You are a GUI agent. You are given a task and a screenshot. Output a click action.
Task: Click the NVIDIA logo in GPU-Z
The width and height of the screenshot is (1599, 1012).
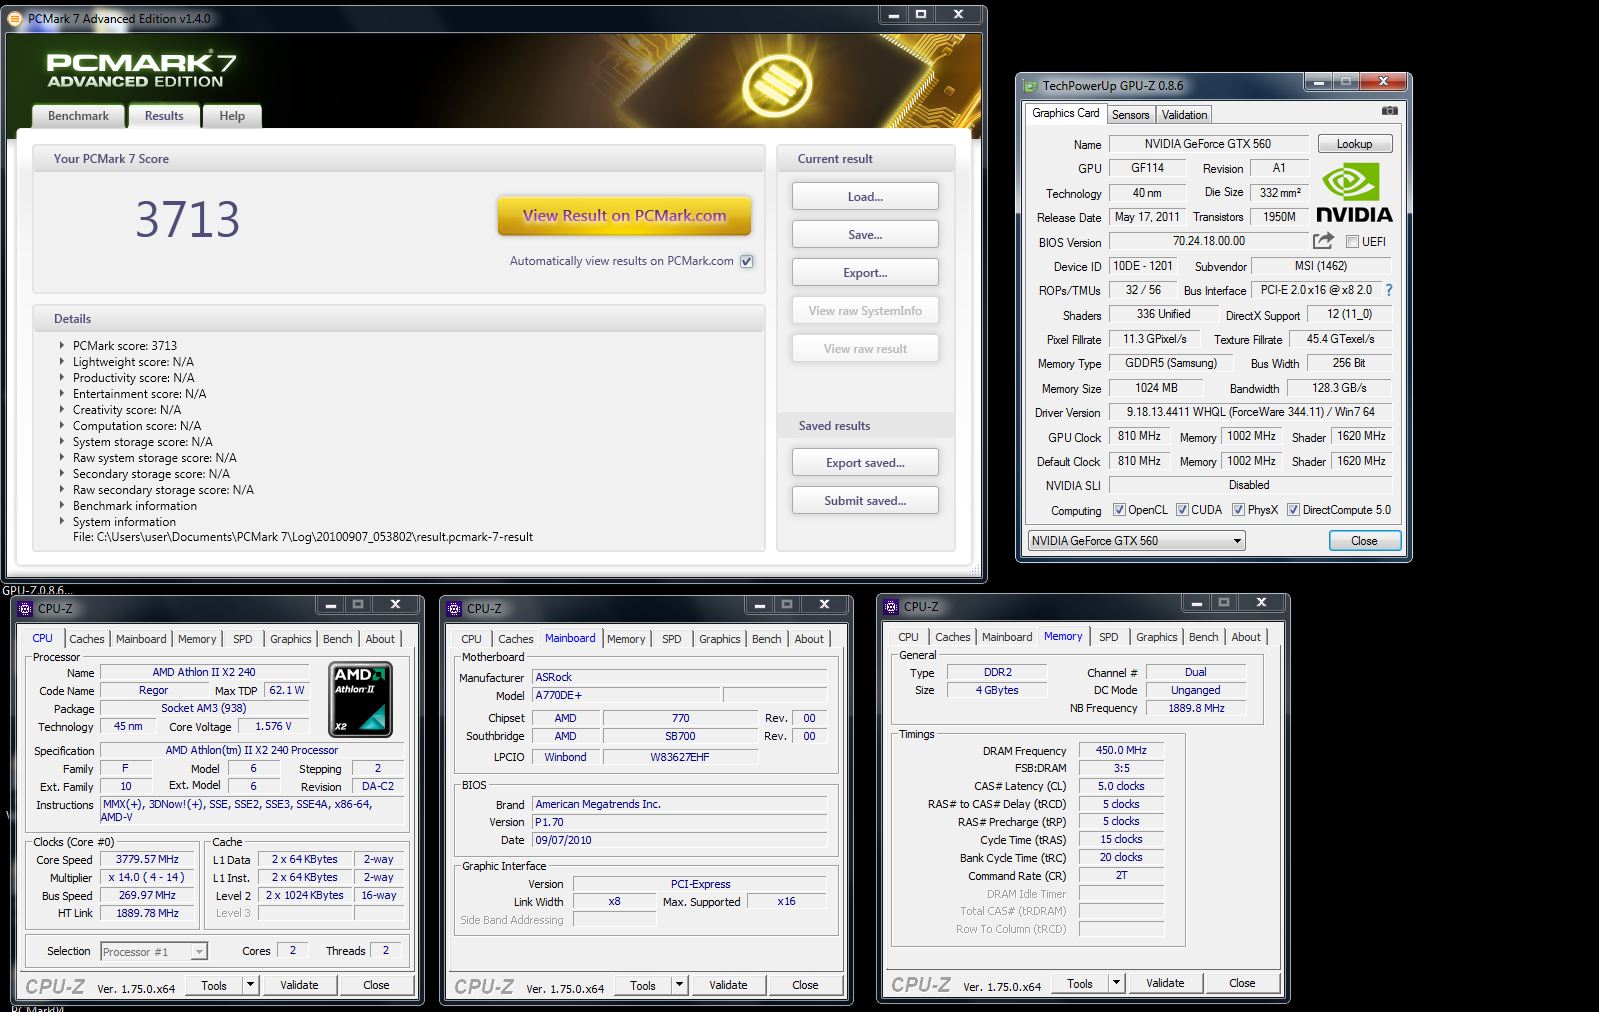1354,194
